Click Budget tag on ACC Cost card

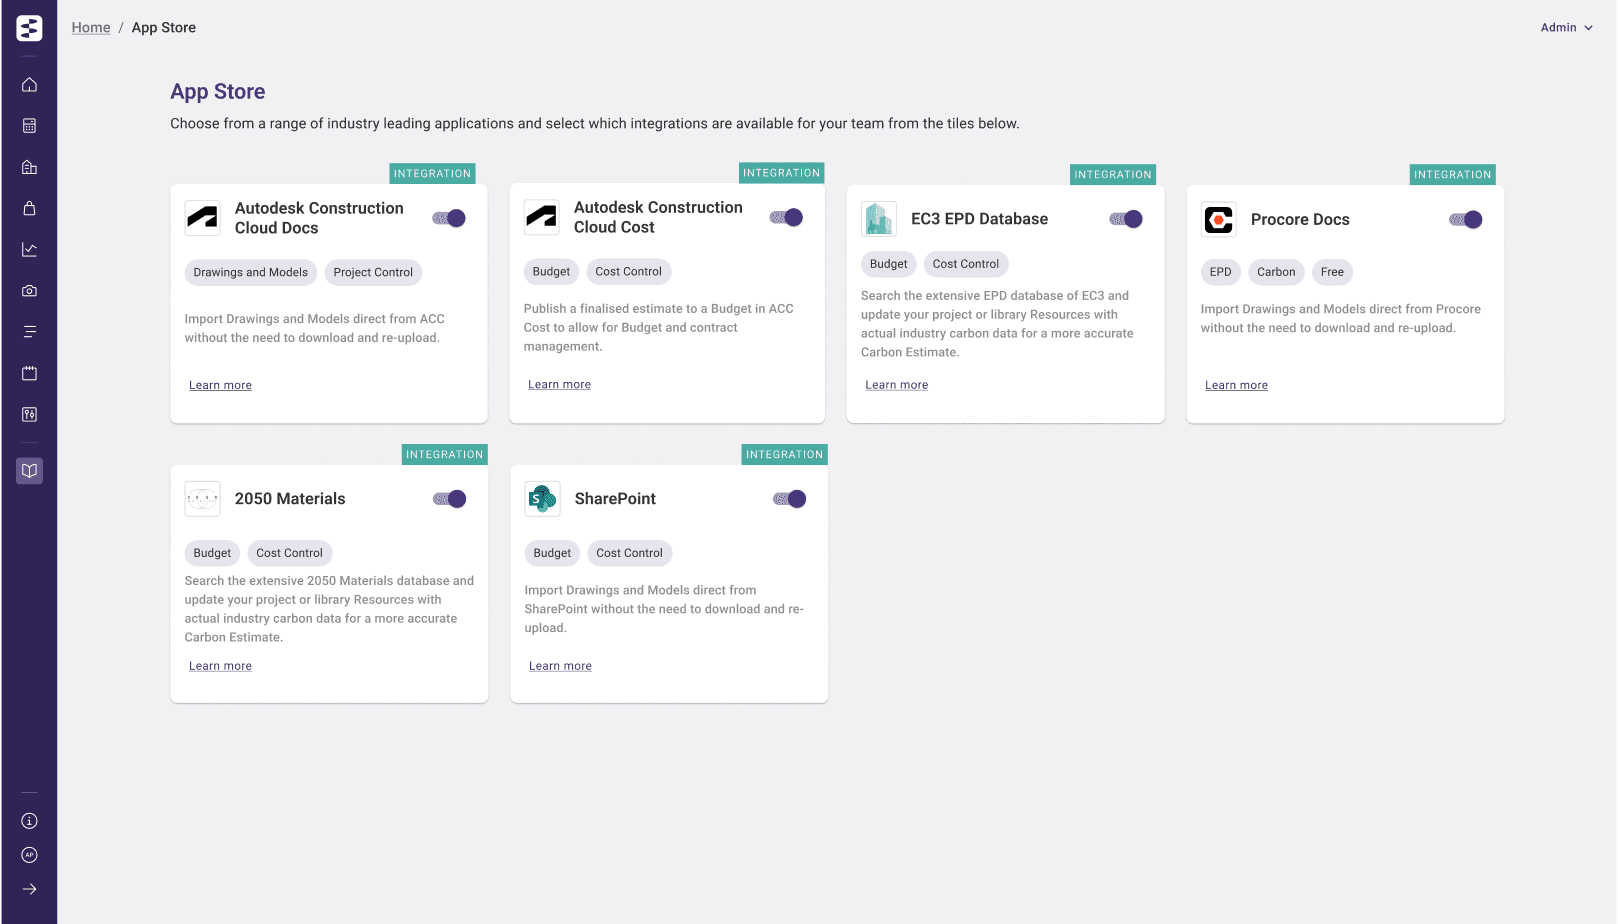[x=551, y=271]
